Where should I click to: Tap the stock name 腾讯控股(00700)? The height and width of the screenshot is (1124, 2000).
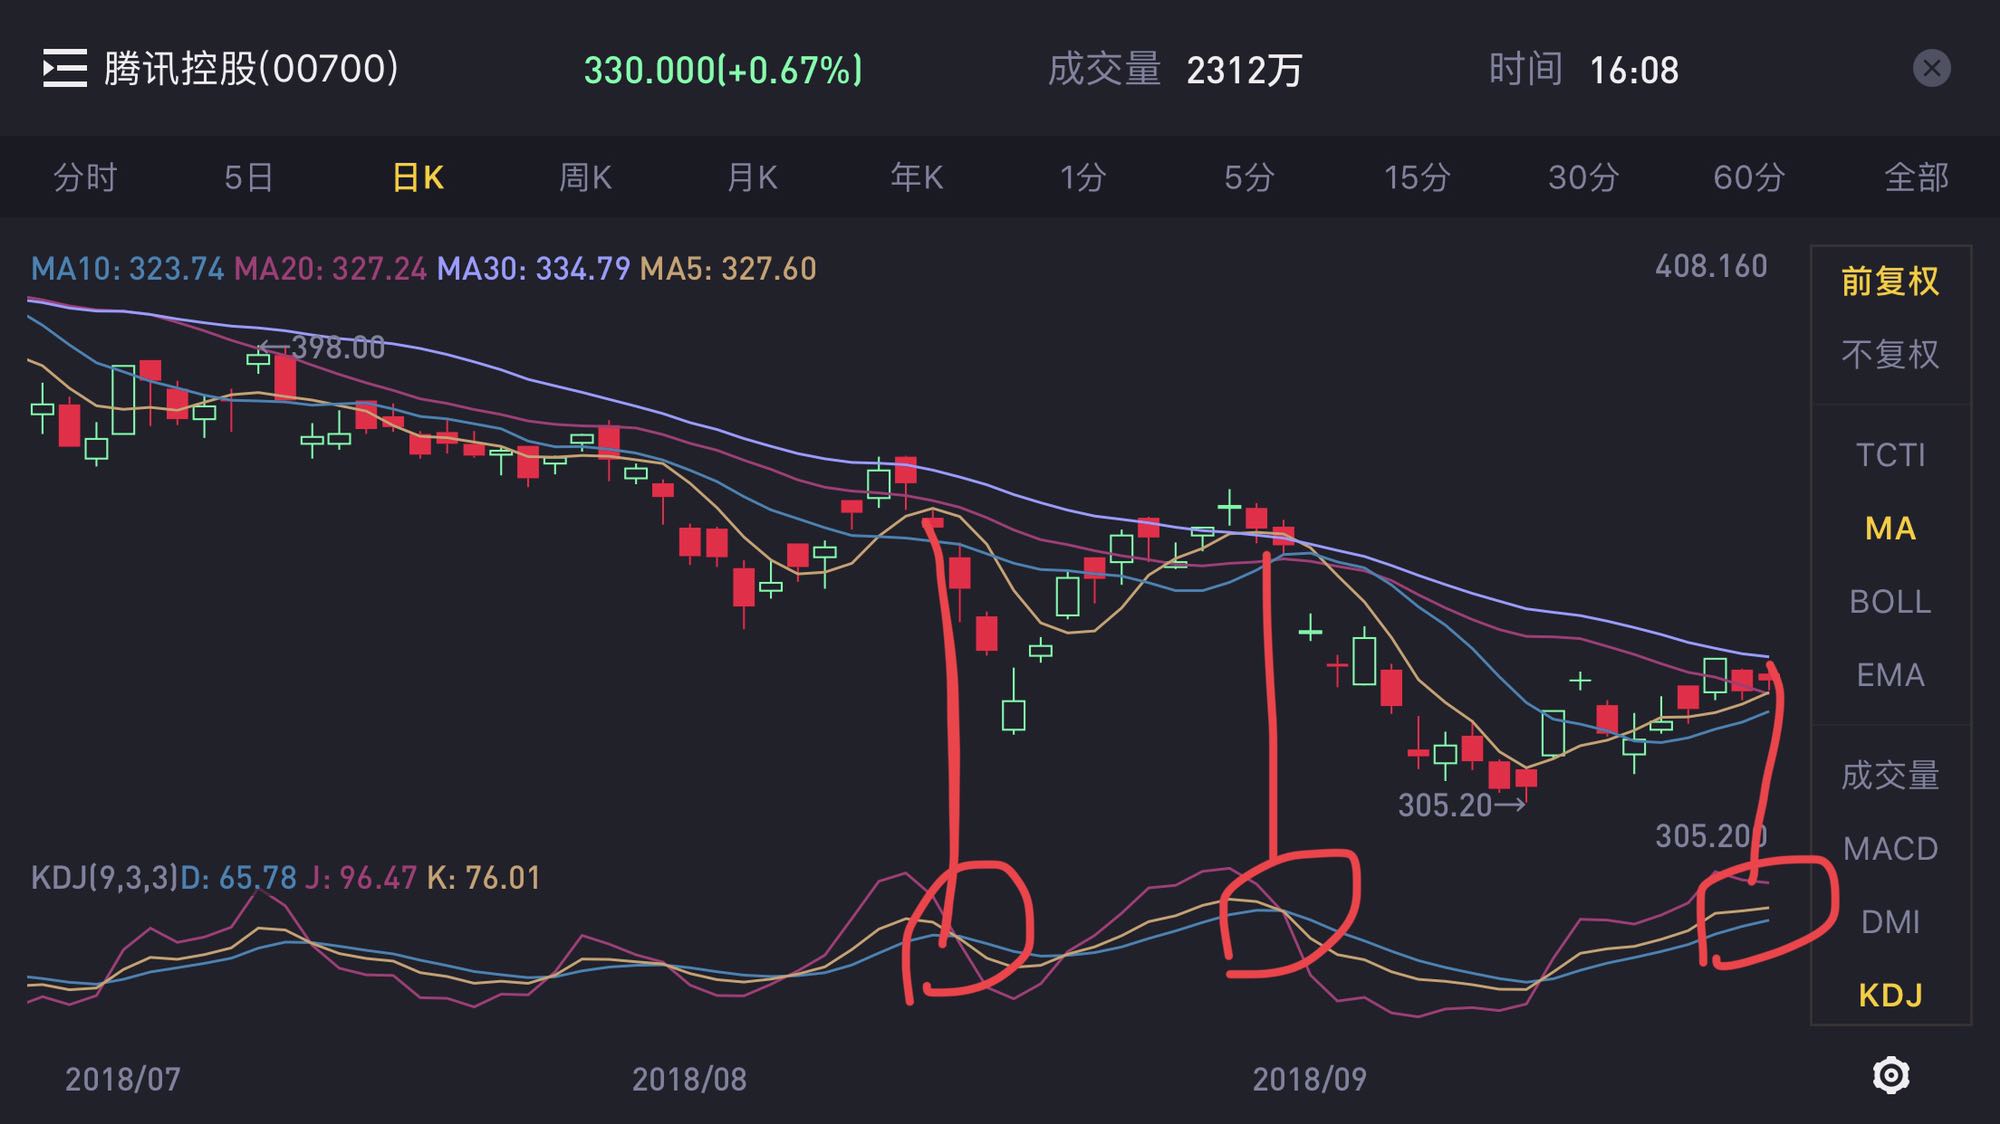(x=251, y=69)
